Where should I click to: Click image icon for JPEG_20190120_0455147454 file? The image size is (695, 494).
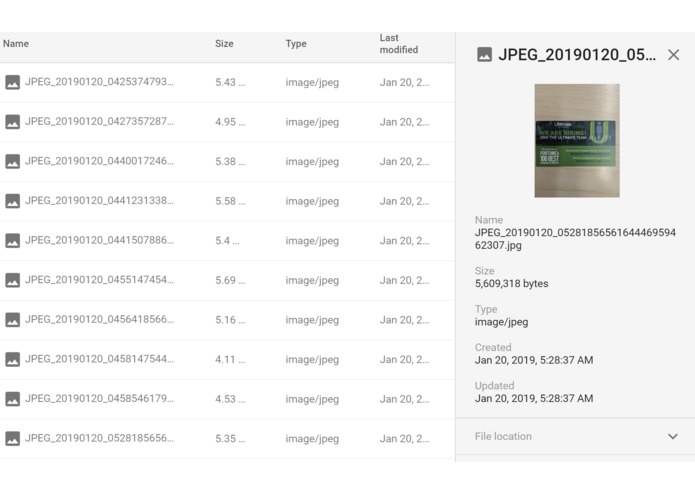pyautogui.click(x=12, y=280)
